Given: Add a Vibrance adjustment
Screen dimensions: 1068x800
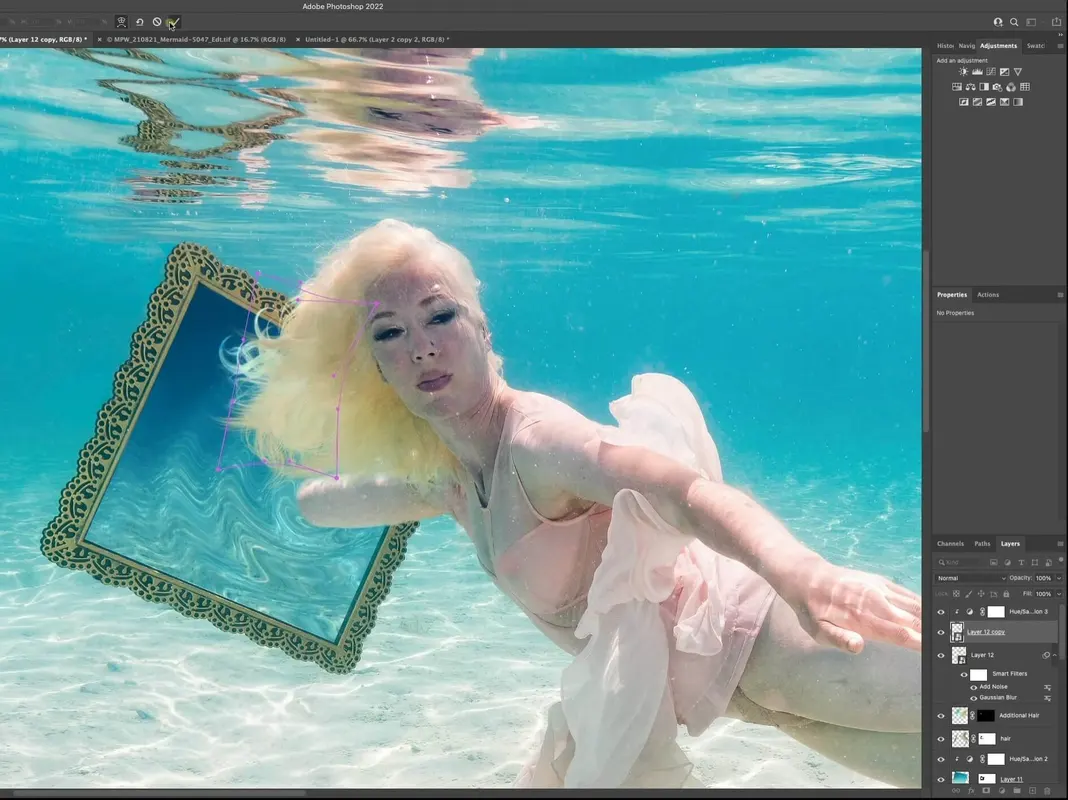Looking at the screenshot, I should 1018,71.
